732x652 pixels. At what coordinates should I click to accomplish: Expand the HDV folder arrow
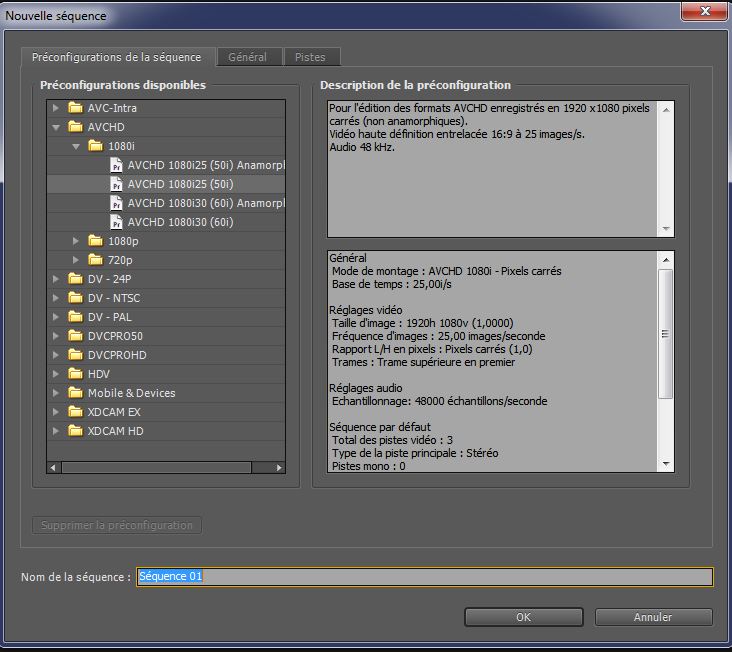click(56, 374)
